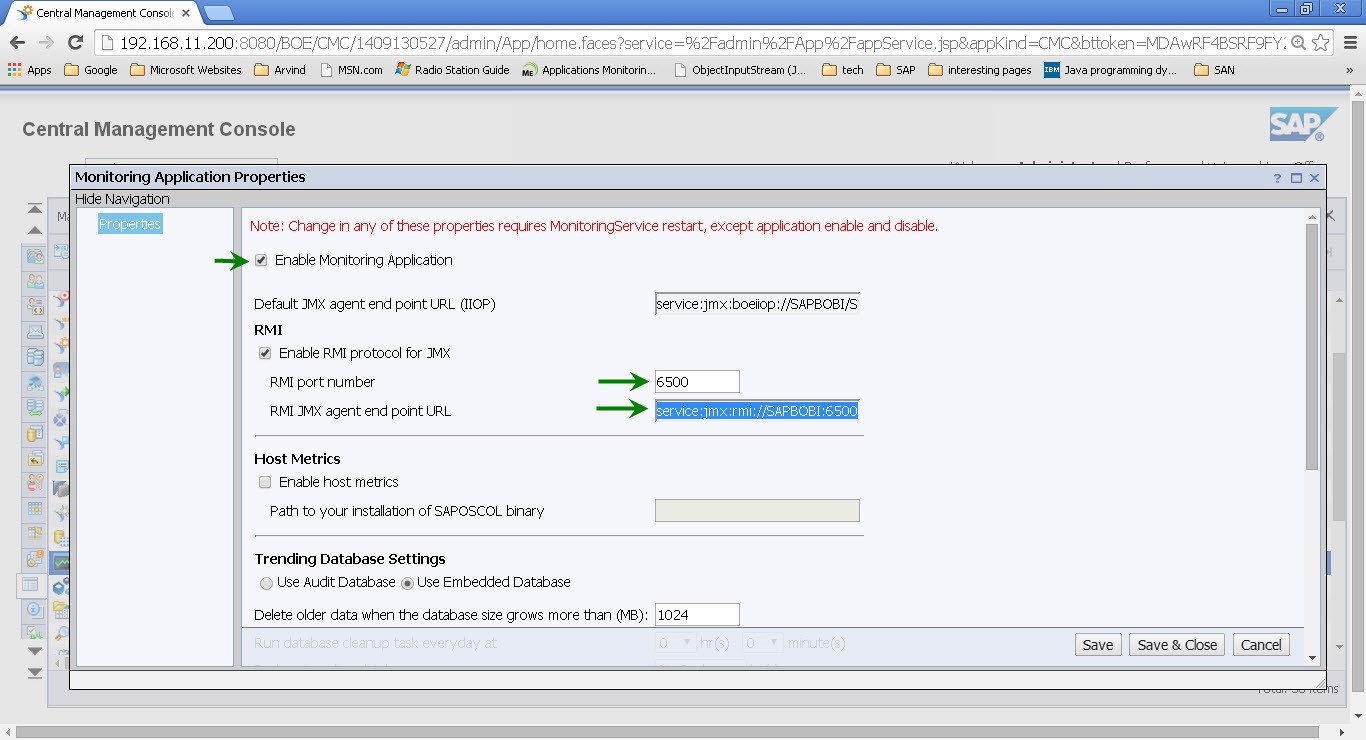Image resolution: width=1366 pixels, height=740 pixels.
Task: Open the cleanup minute(s) dropdown
Action: click(761, 643)
